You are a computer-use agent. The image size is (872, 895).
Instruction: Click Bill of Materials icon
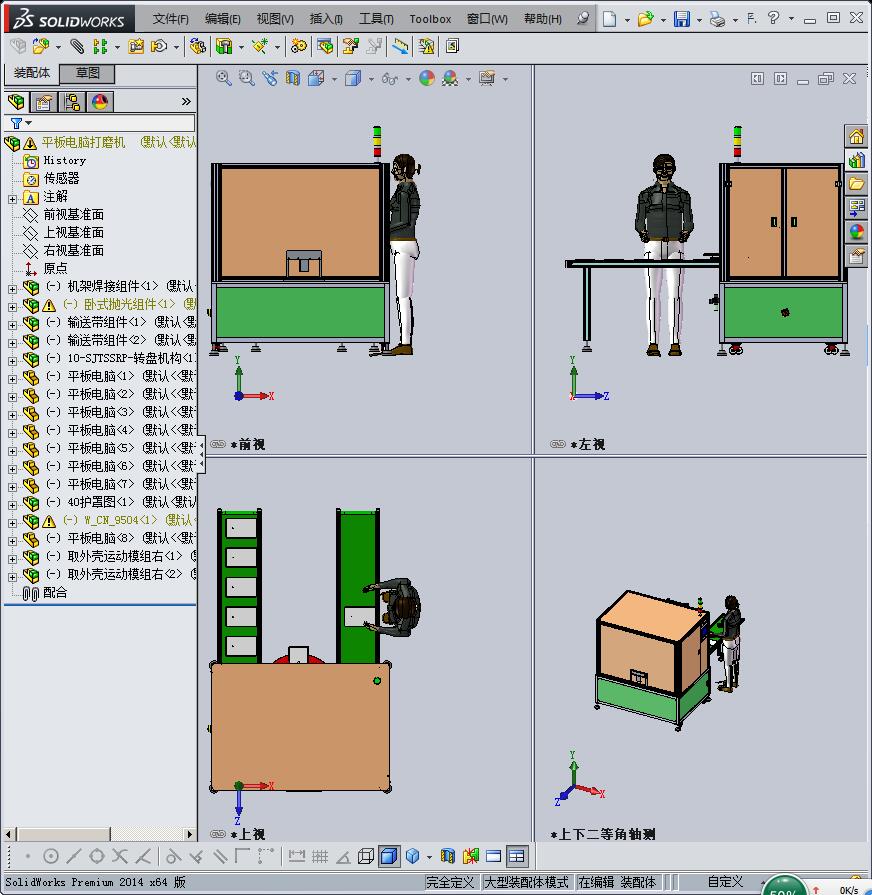325,46
